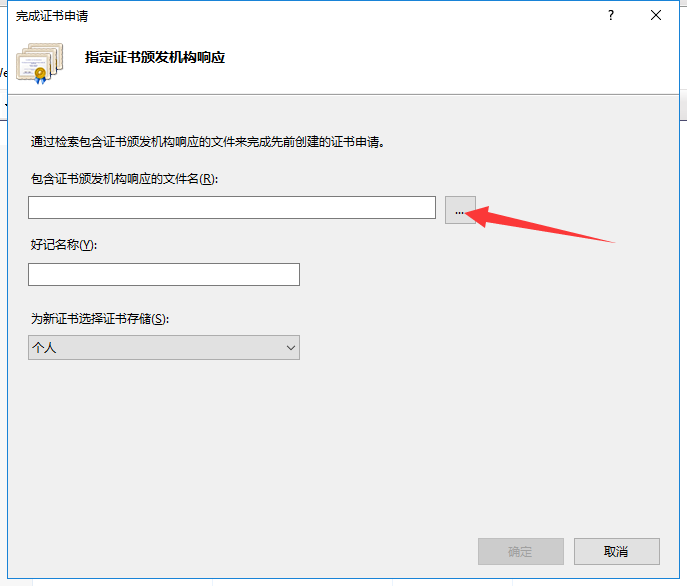The height and width of the screenshot is (586, 687).
Task: Click the 为新证书选择证书存储(S) label
Action: 100,318
